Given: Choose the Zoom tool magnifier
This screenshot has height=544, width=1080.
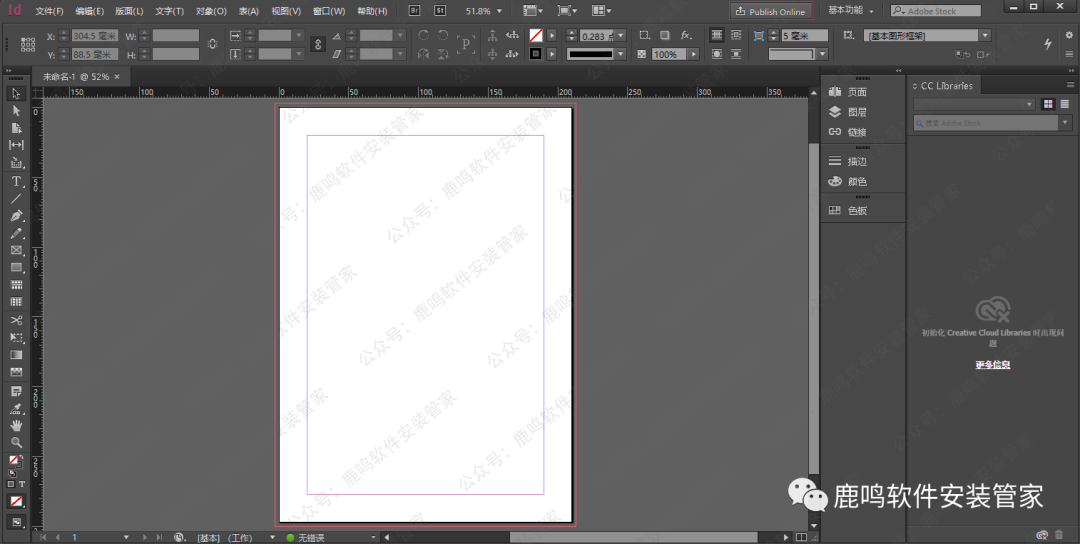Looking at the screenshot, I should pyautogui.click(x=16, y=442).
